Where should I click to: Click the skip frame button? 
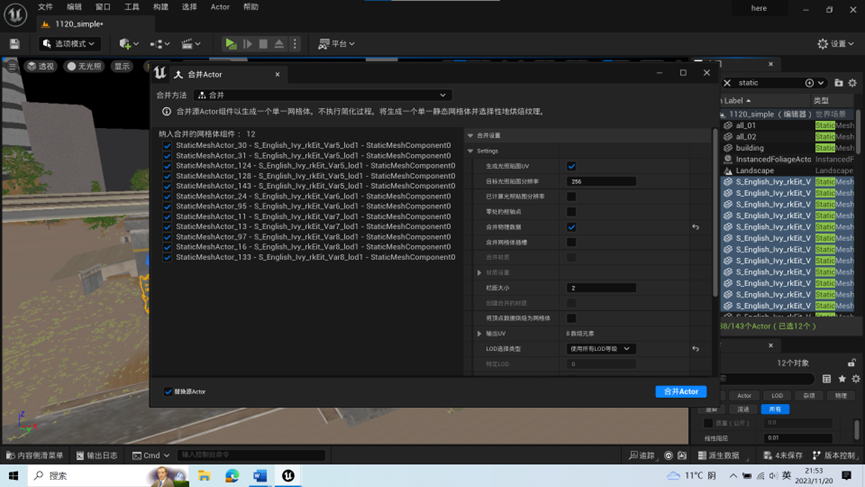[x=248, y=44]
